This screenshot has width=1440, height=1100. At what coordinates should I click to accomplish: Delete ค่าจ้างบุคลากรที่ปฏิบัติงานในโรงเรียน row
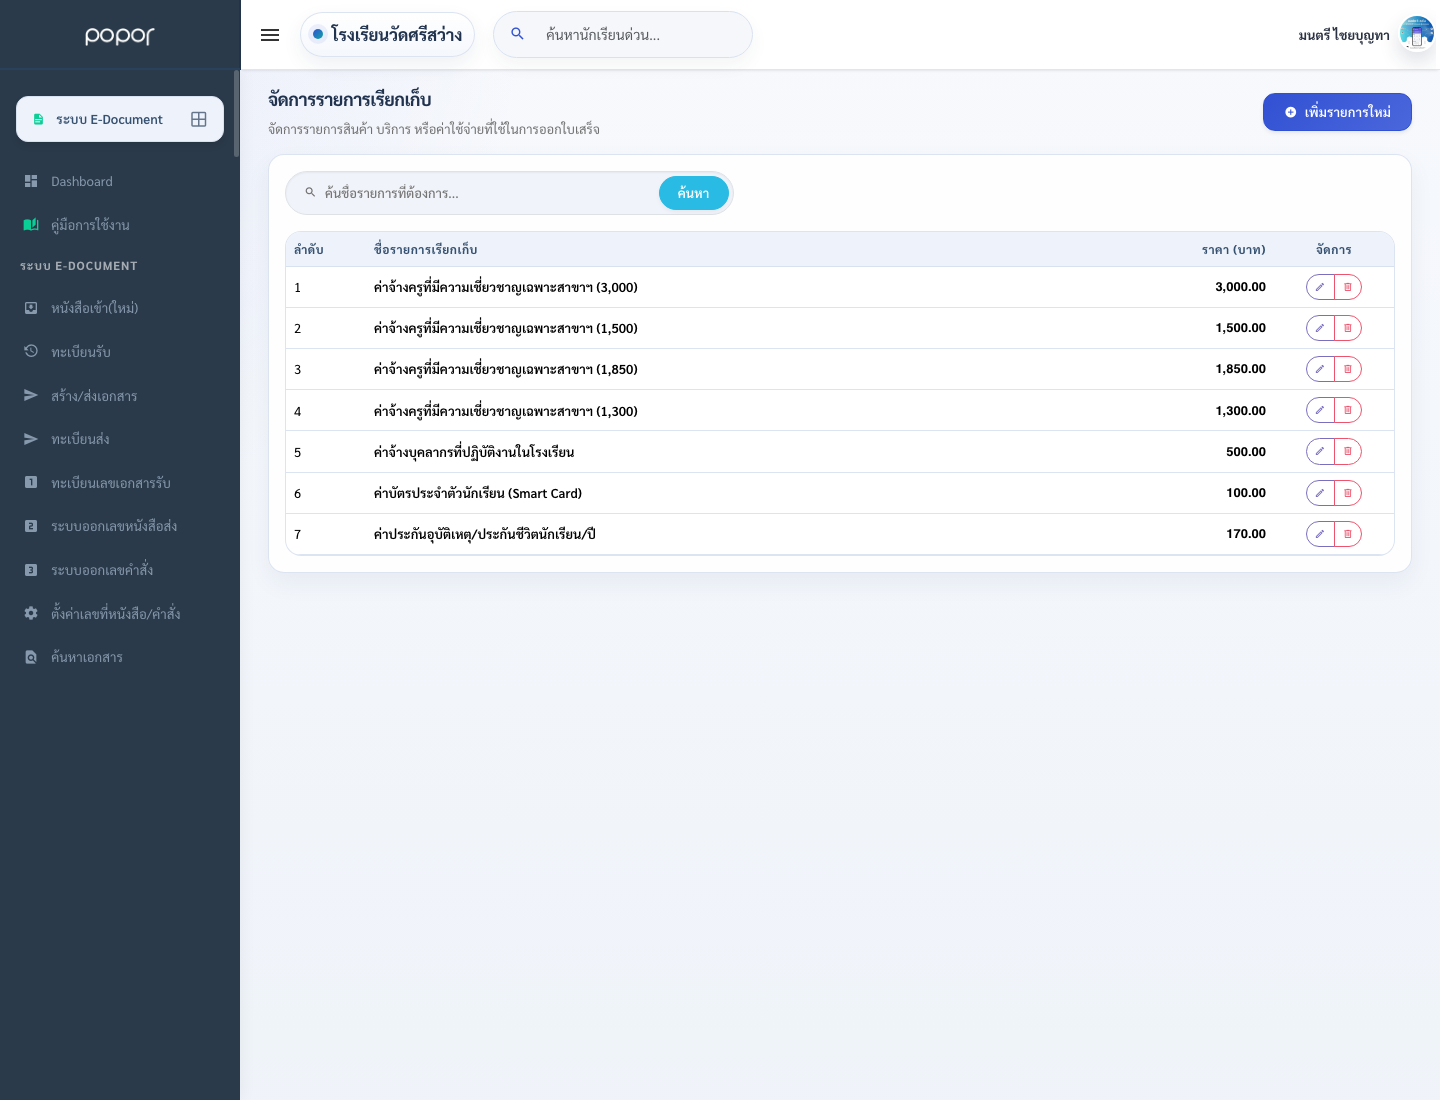[x=1348, y=451]
